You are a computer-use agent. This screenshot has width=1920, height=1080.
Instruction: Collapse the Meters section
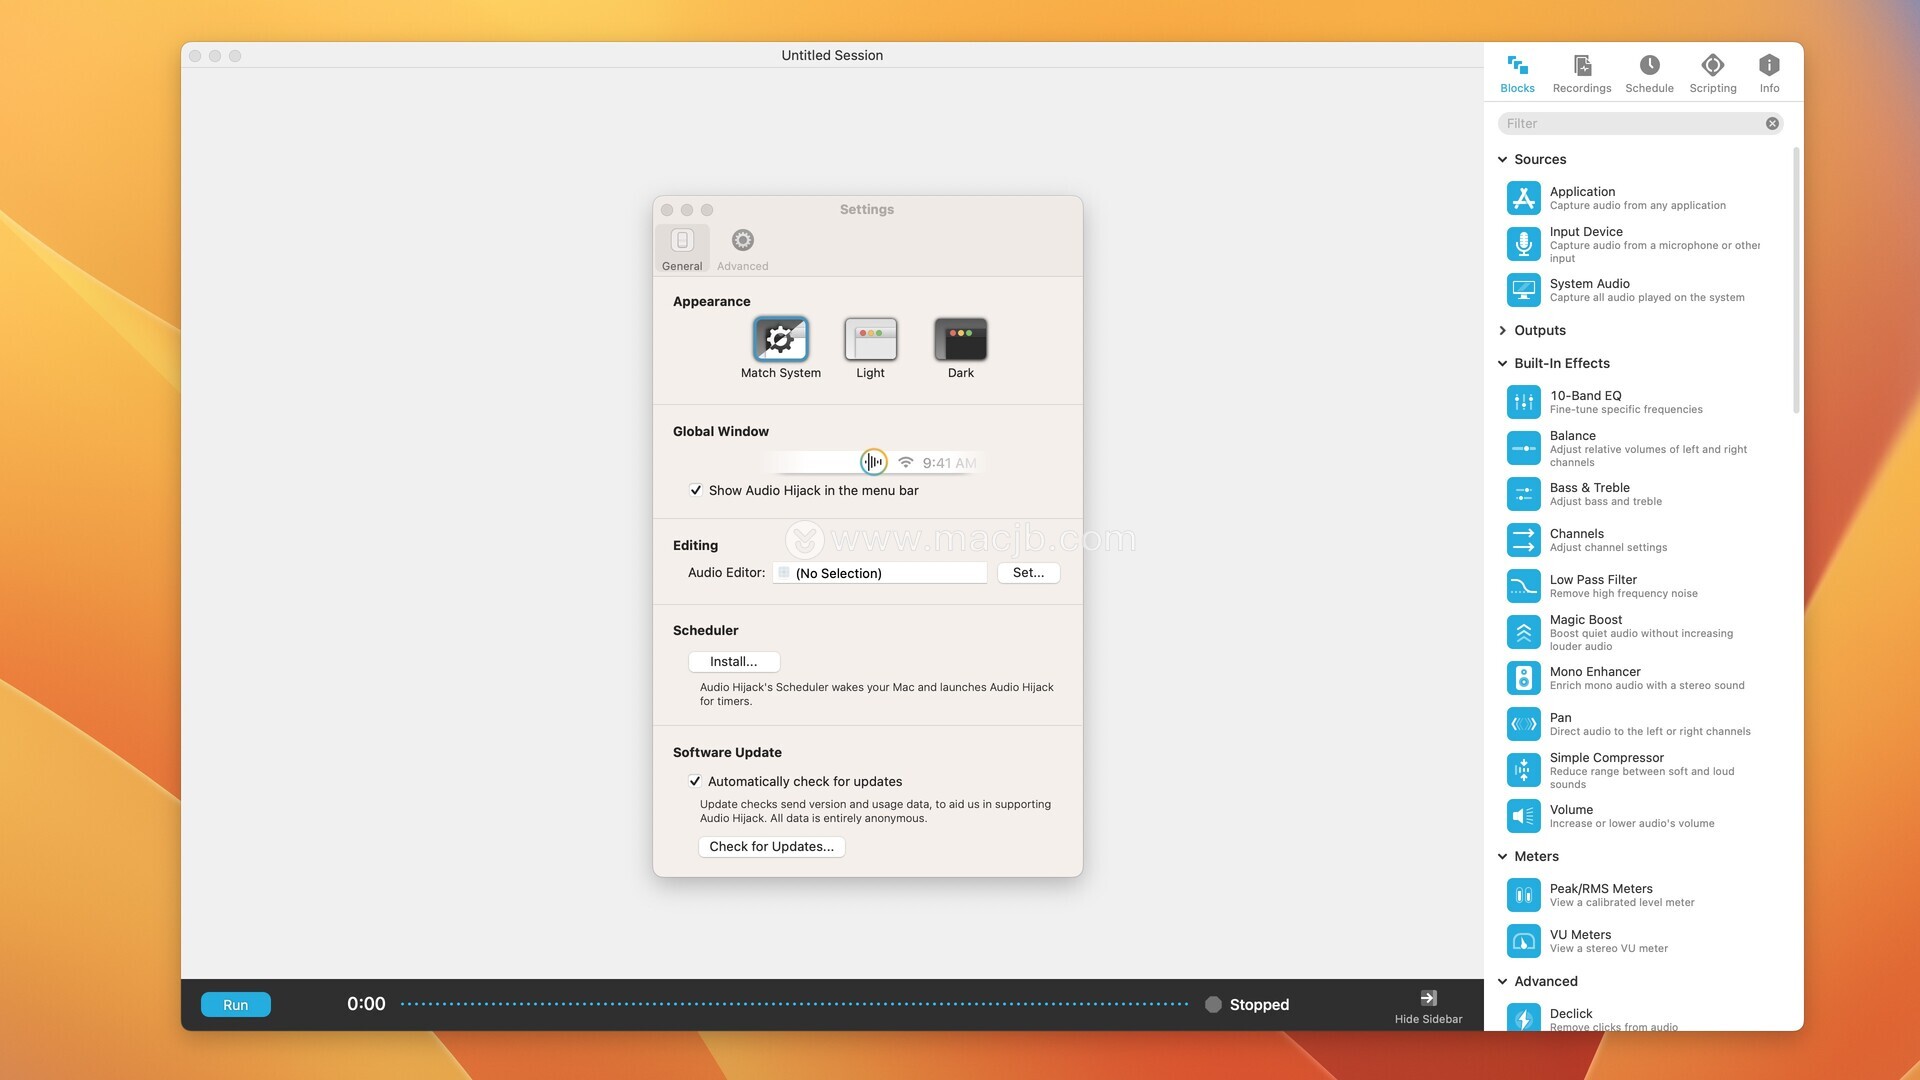click(x=1502, y=857)
